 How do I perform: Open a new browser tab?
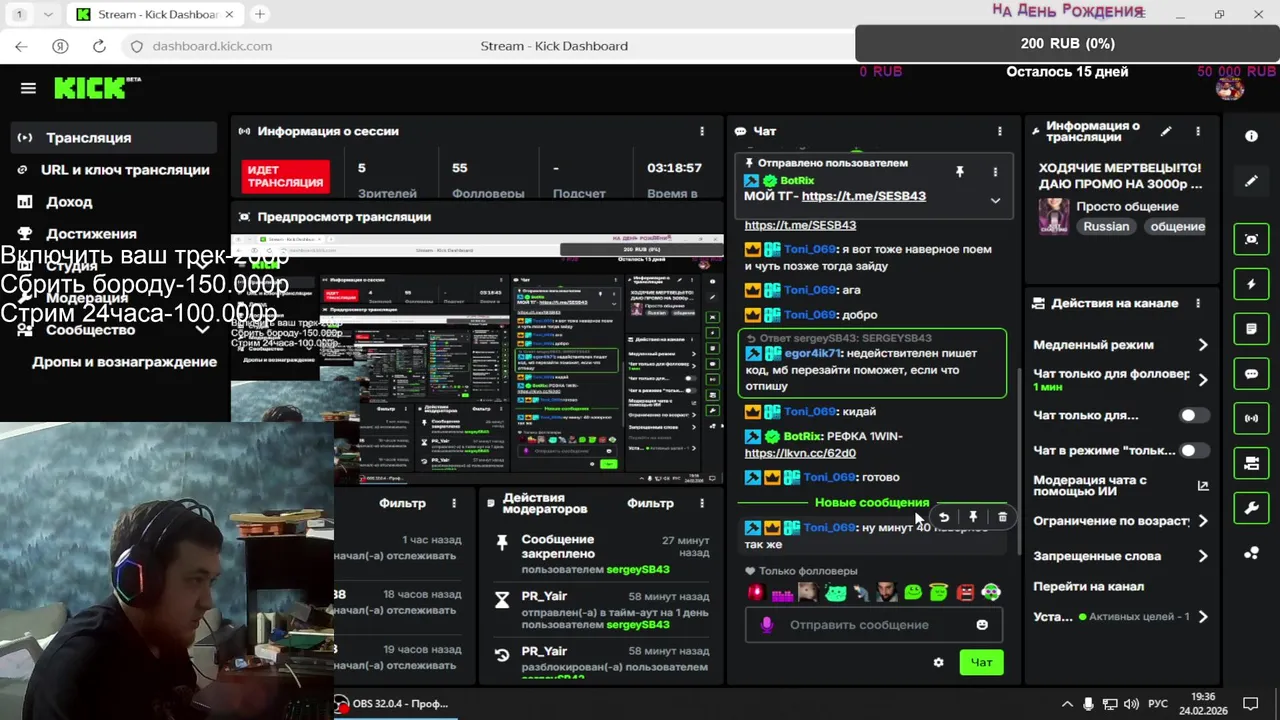(260, 14)
